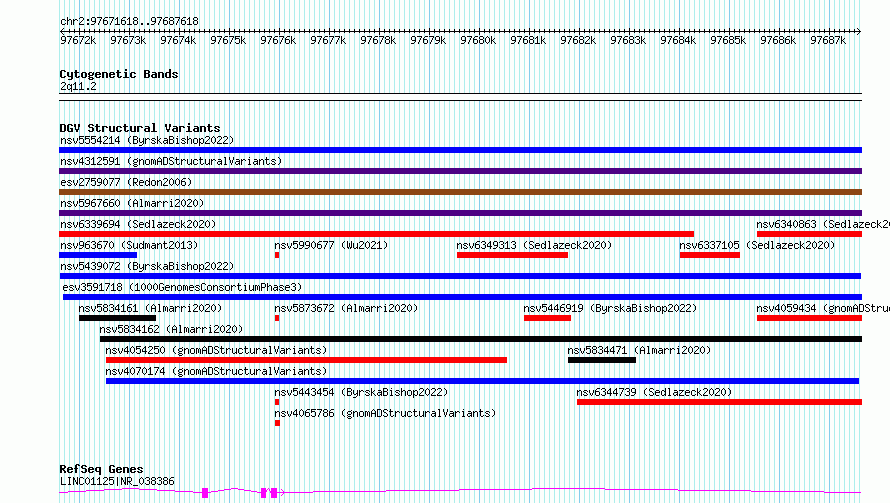890x503 pixels.
Task: Click the LINC01125|NR_038386 gene label
Action: click(x=117, y=481)
